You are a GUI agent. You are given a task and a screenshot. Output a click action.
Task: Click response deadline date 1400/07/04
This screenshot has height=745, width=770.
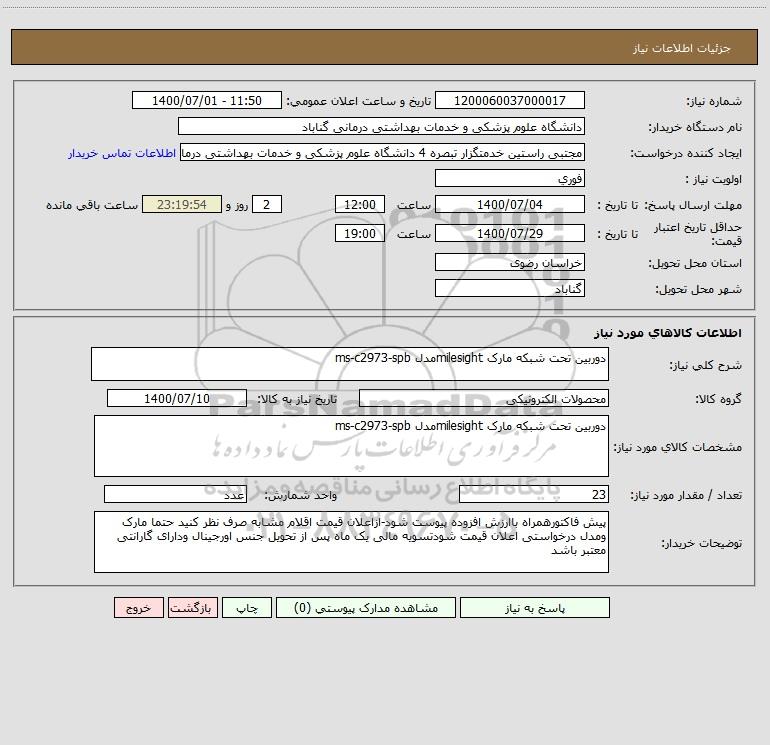click(510, 204)
